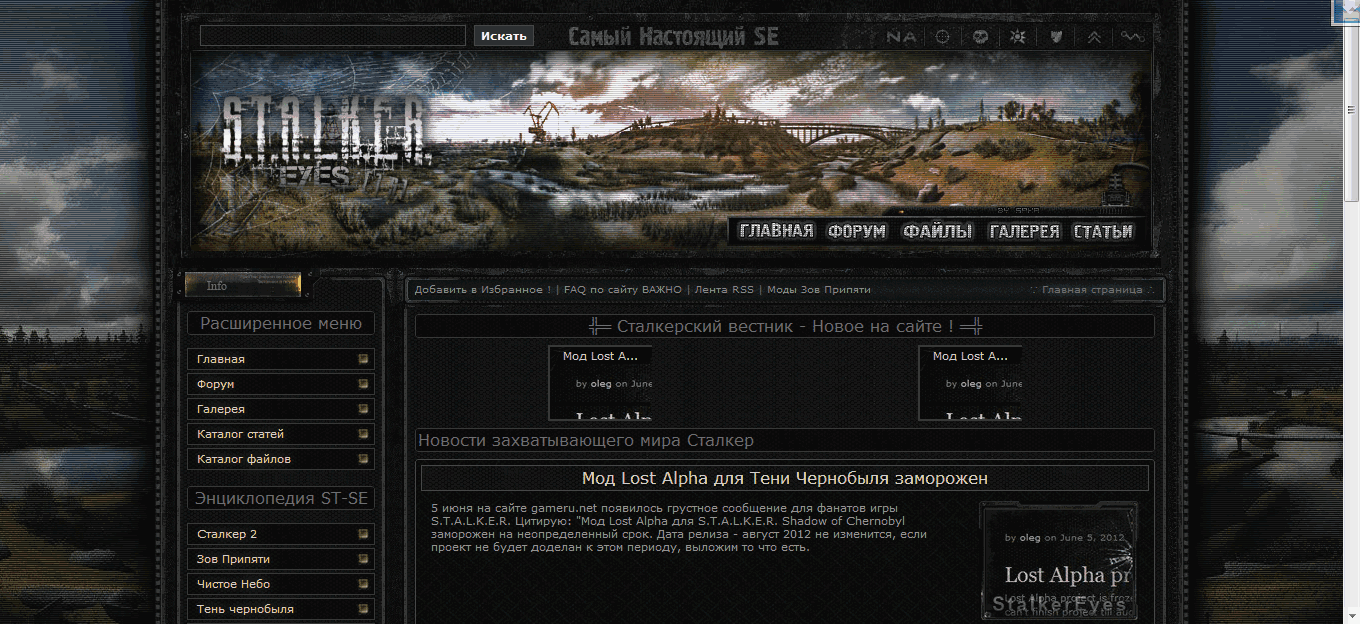Image resolution: width=1360 pixels, height=624 pixels.
Task: Click the NA icon in the header
Action: pyautogui.click(x=901, y=37)
